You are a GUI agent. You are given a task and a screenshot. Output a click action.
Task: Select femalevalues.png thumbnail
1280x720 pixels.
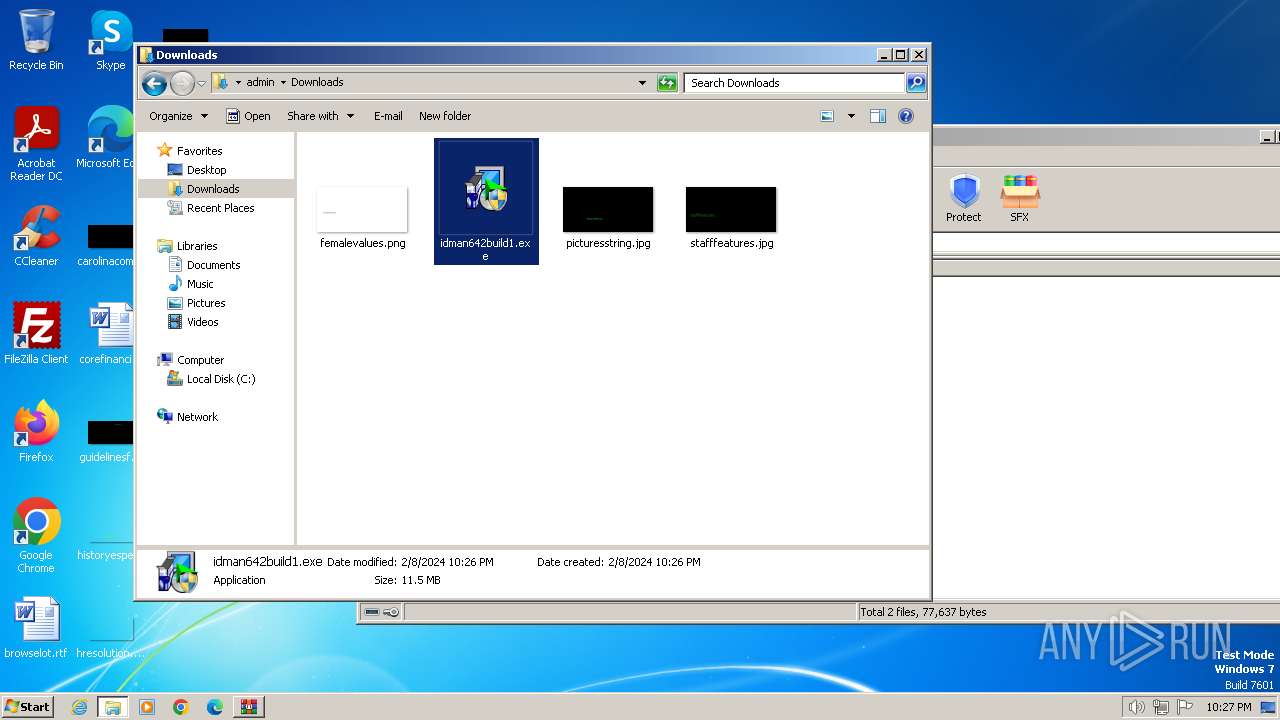click(362, 209)
